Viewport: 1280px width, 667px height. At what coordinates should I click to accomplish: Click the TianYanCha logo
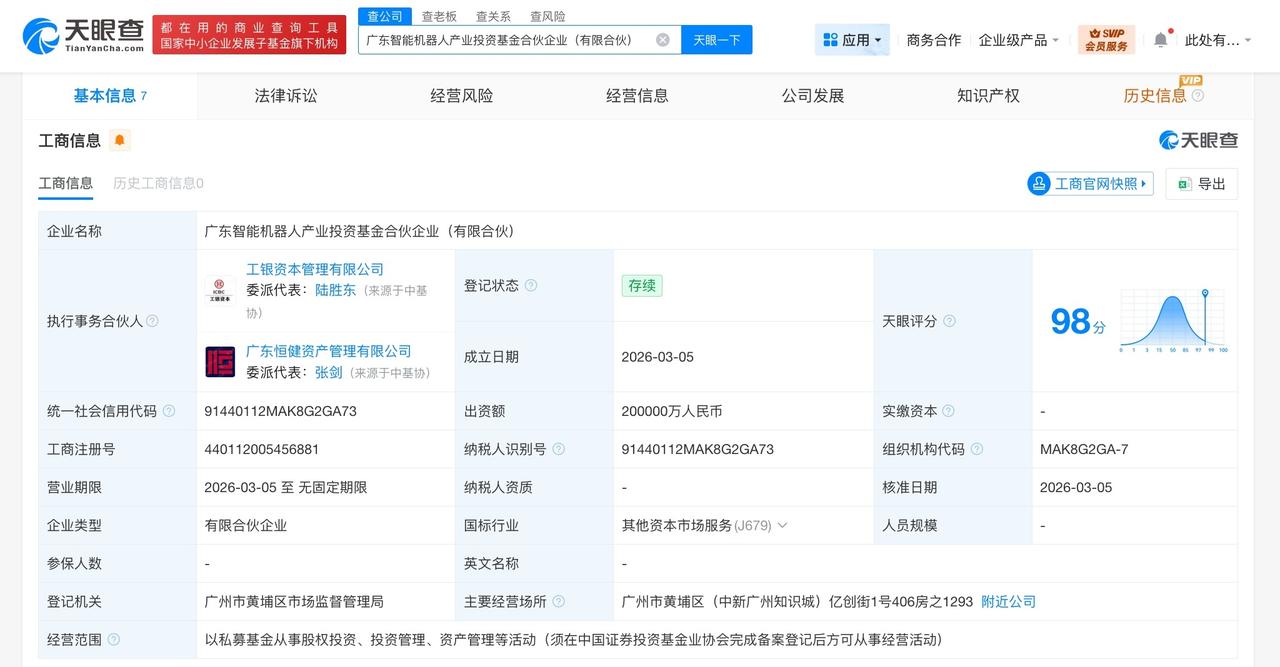[68, 35]
